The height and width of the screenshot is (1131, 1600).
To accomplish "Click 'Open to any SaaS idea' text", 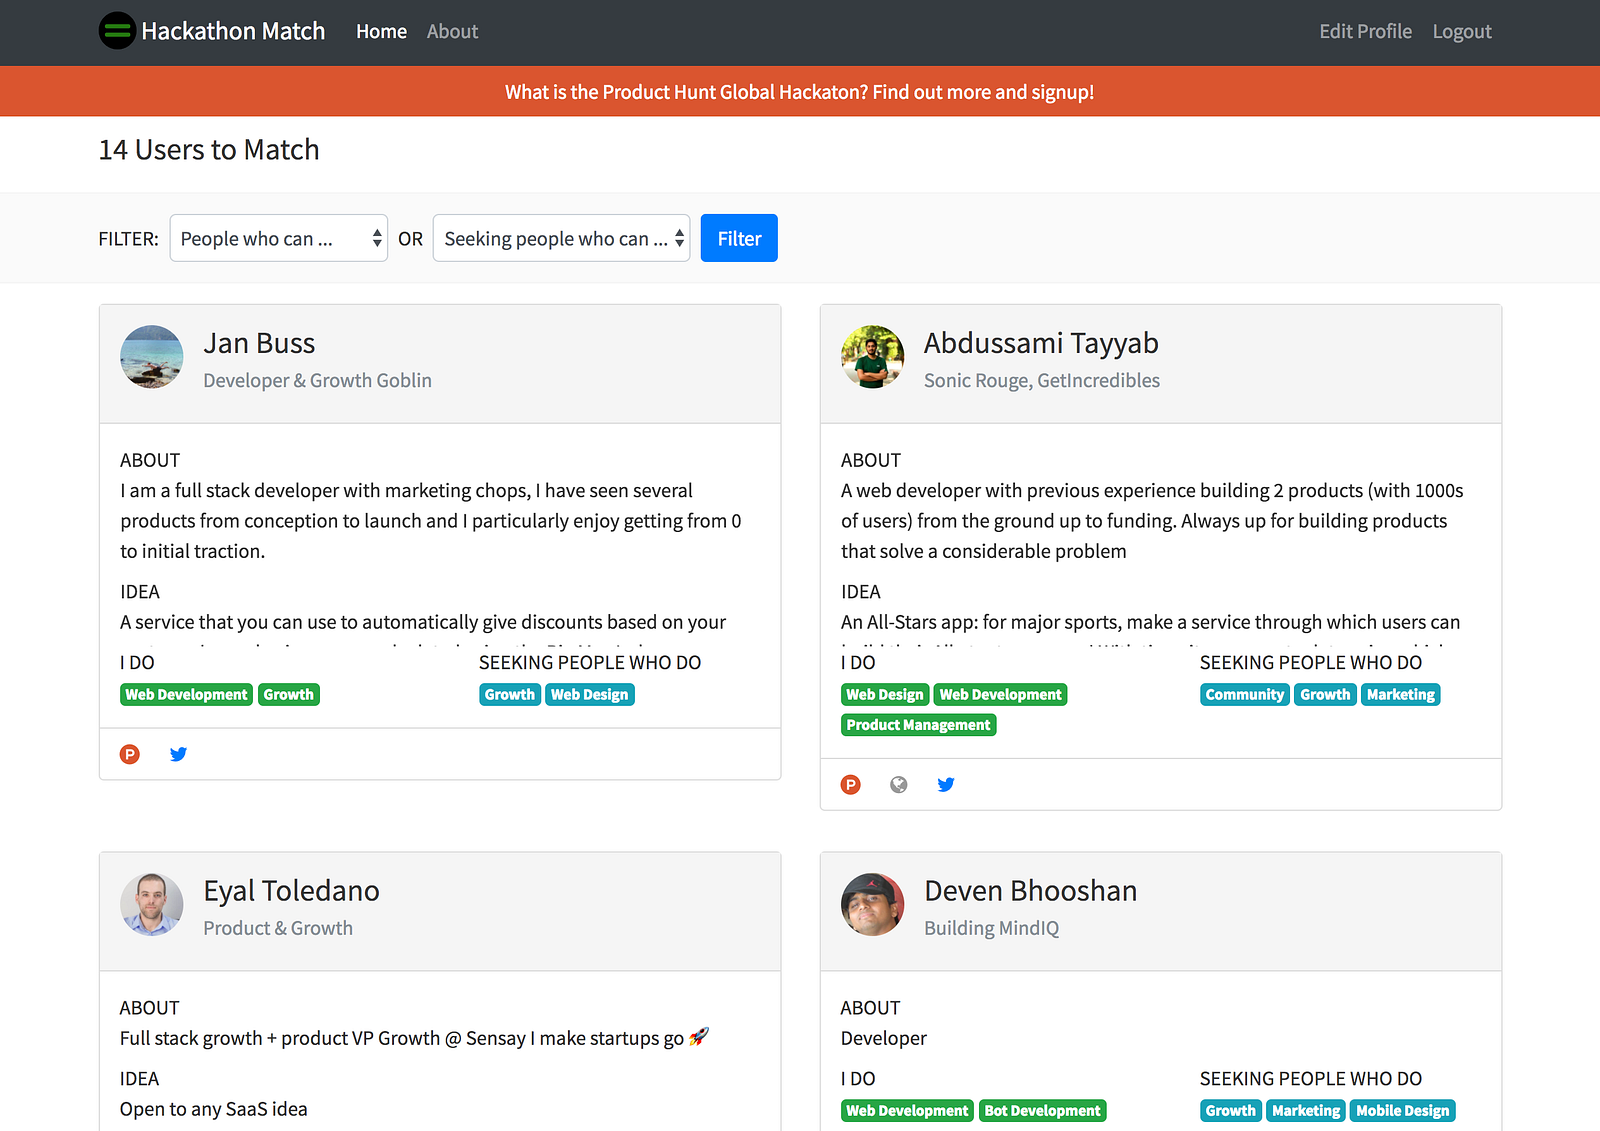I will tap(214, 1109).
